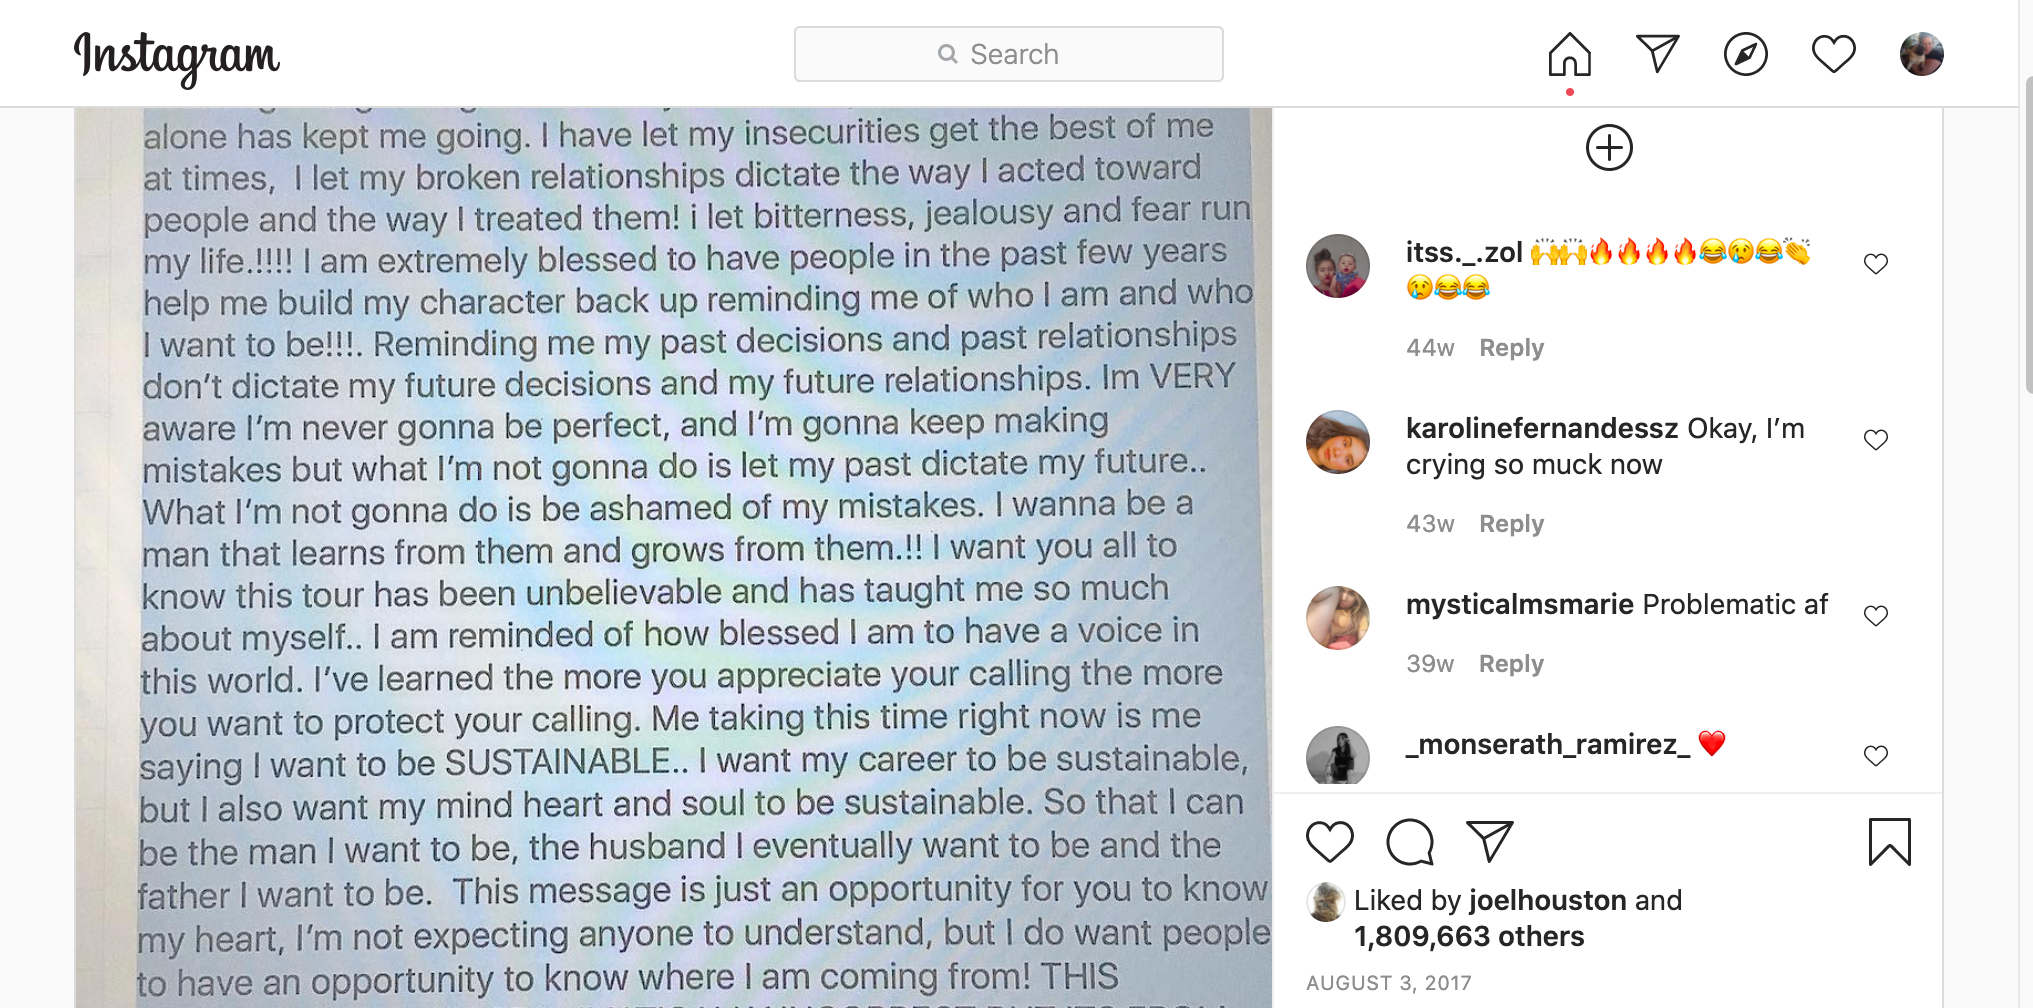Click the Search input field
The height and width of the screenshot is (1008, 2033).
1008,54
